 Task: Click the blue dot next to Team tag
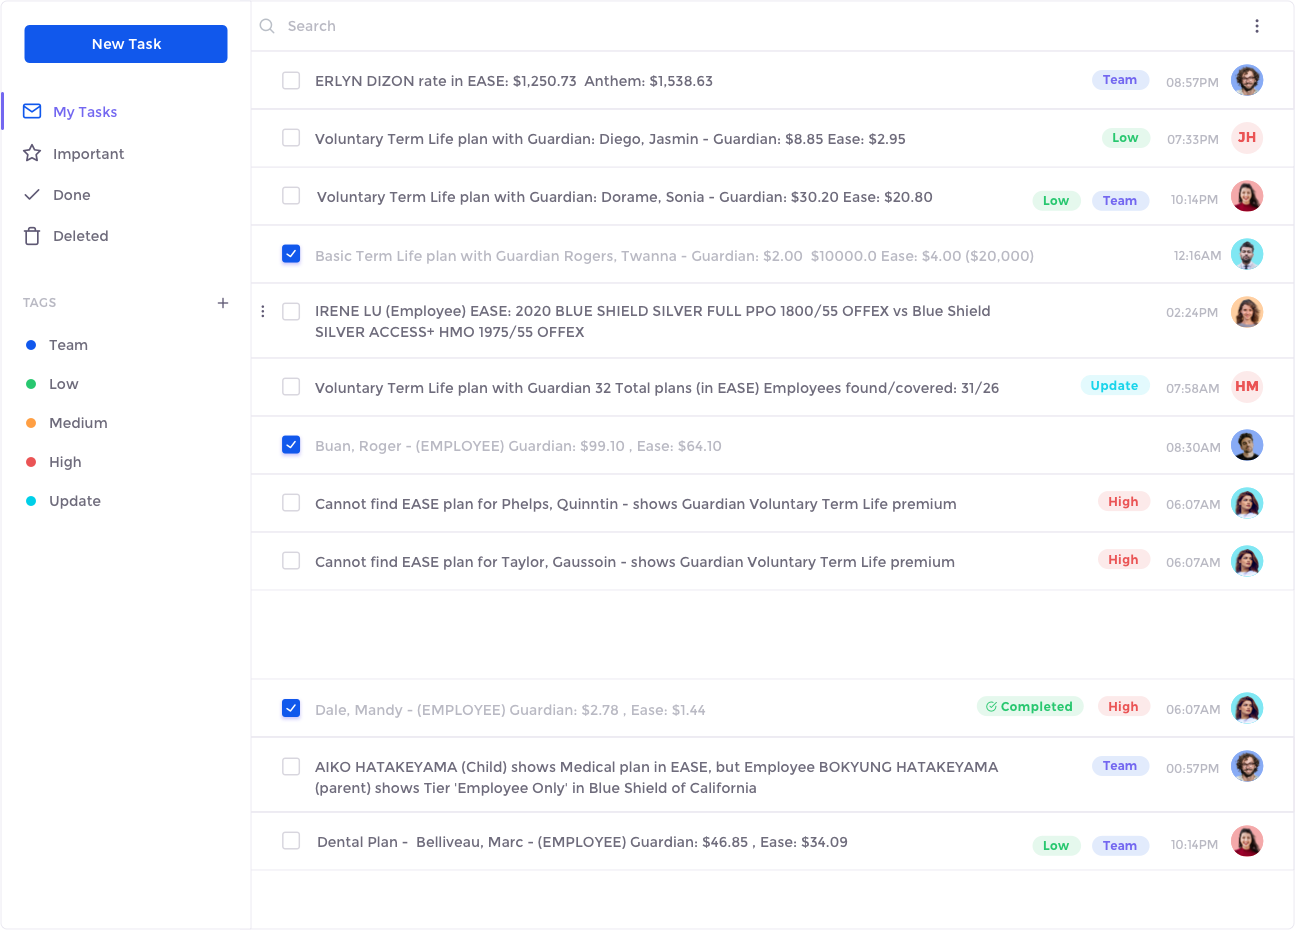point(31,345)
